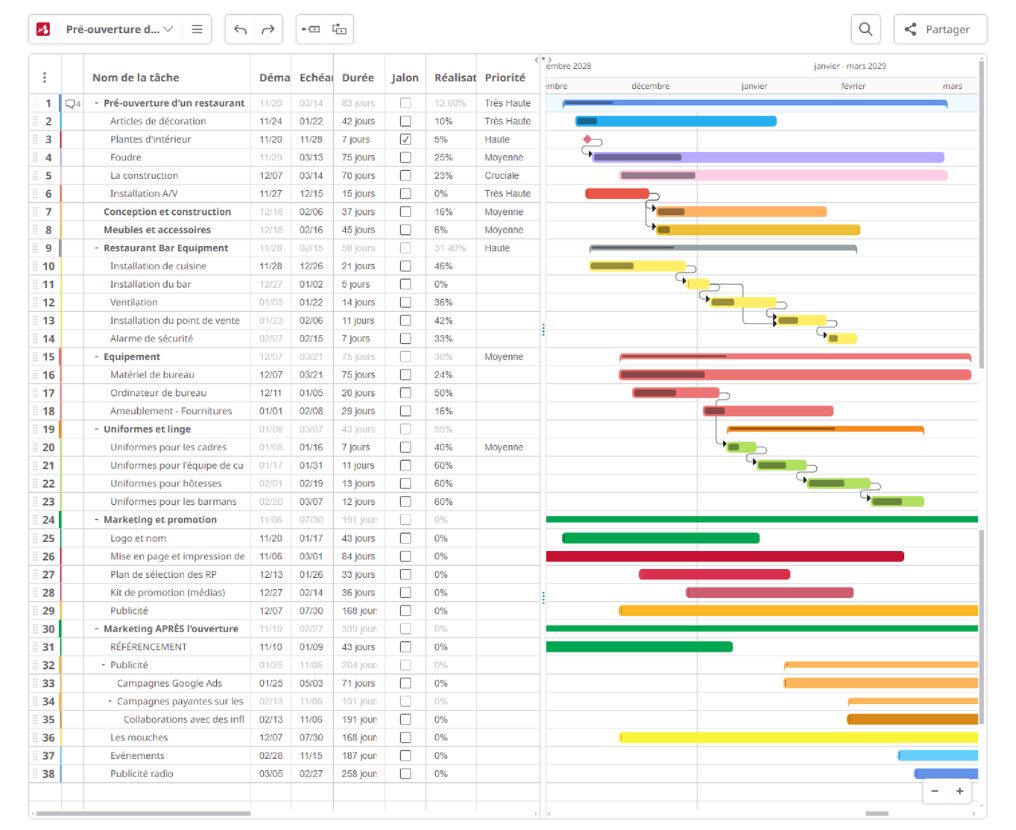This screenshot has width=1016, height=830.
Task: Open the Pré-ouverture project dropdown
Action: (x=119, y=29)
